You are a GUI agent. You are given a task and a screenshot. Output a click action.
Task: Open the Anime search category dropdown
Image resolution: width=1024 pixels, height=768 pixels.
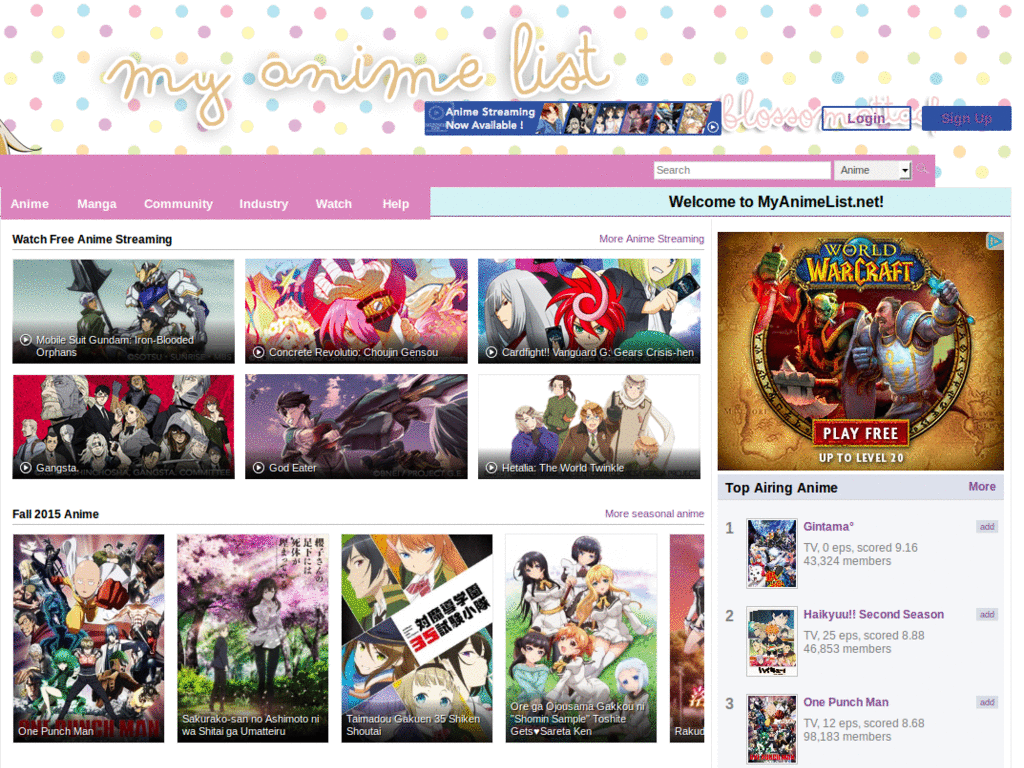872,170
